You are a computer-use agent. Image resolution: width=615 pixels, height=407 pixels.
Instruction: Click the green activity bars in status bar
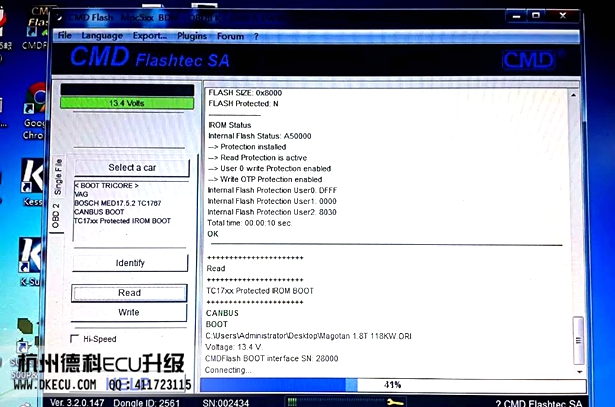click(x=292, y=402)
